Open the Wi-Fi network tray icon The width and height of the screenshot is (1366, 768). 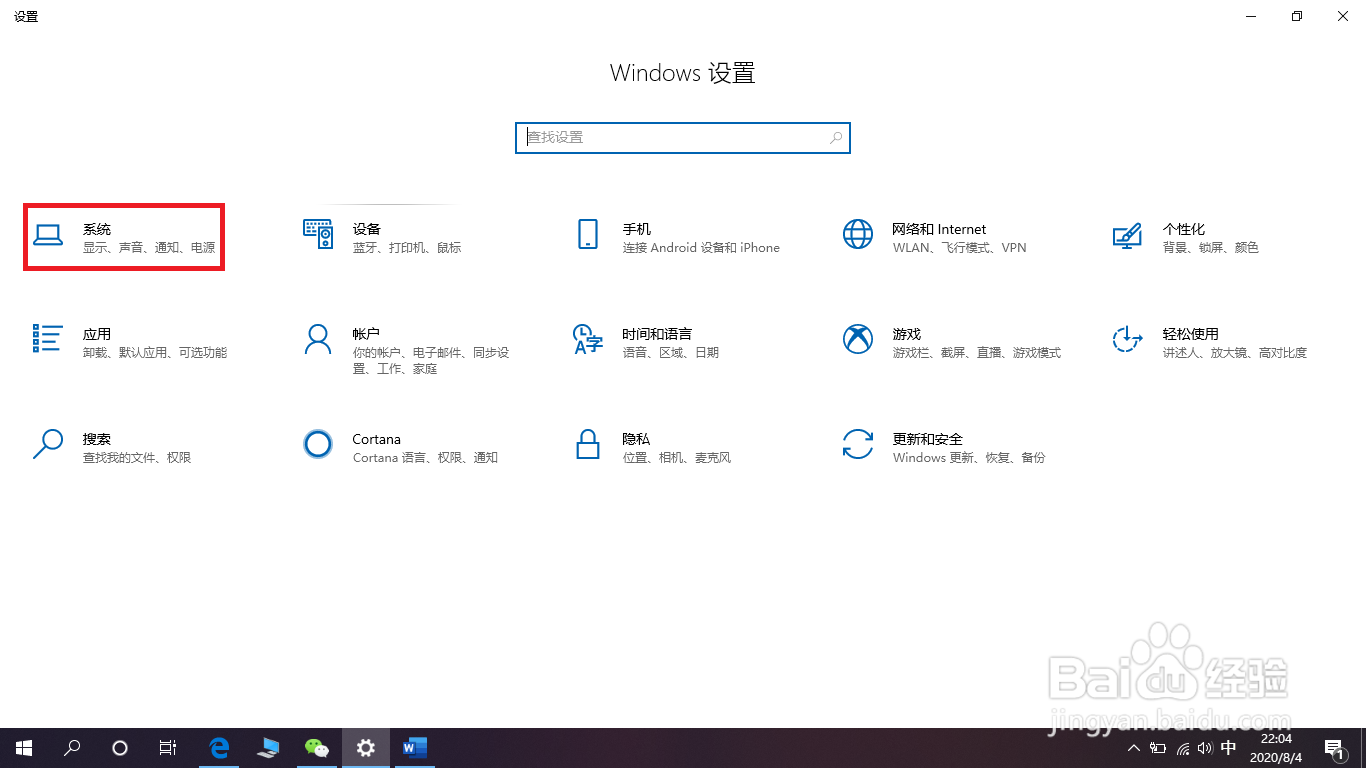tap(1183, 748)
